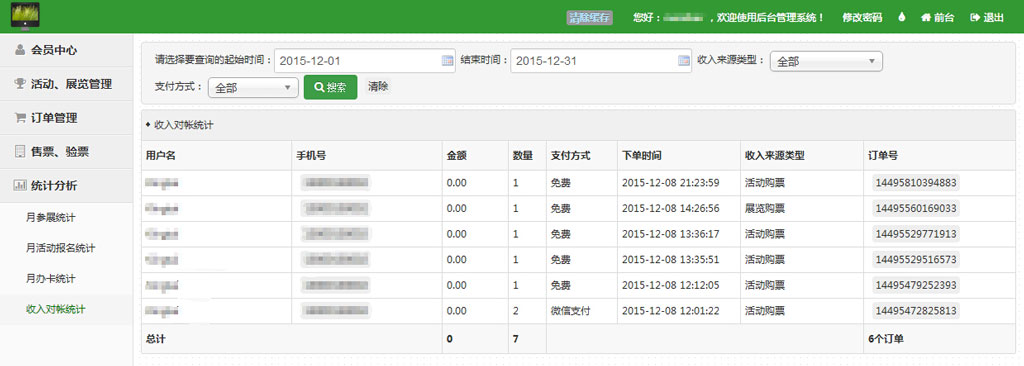This screenshot has height=366, width=1024.
Task: Click the 收入对帐统计 panel header
Action: (x=578, y=125)
